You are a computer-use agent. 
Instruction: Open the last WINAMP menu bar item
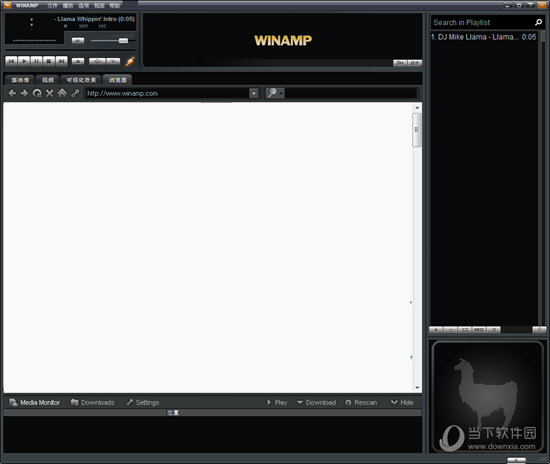pyautogui.click(x=115, y=5)
